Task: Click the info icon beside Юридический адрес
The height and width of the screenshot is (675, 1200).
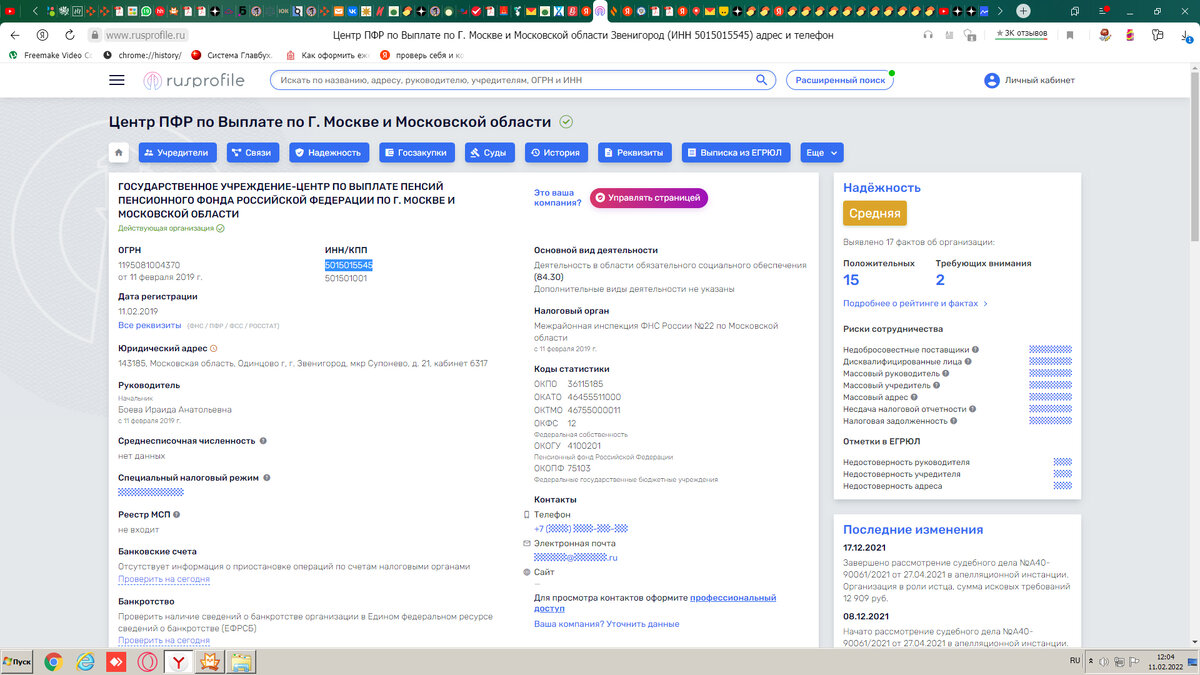Action: (213, 348)
